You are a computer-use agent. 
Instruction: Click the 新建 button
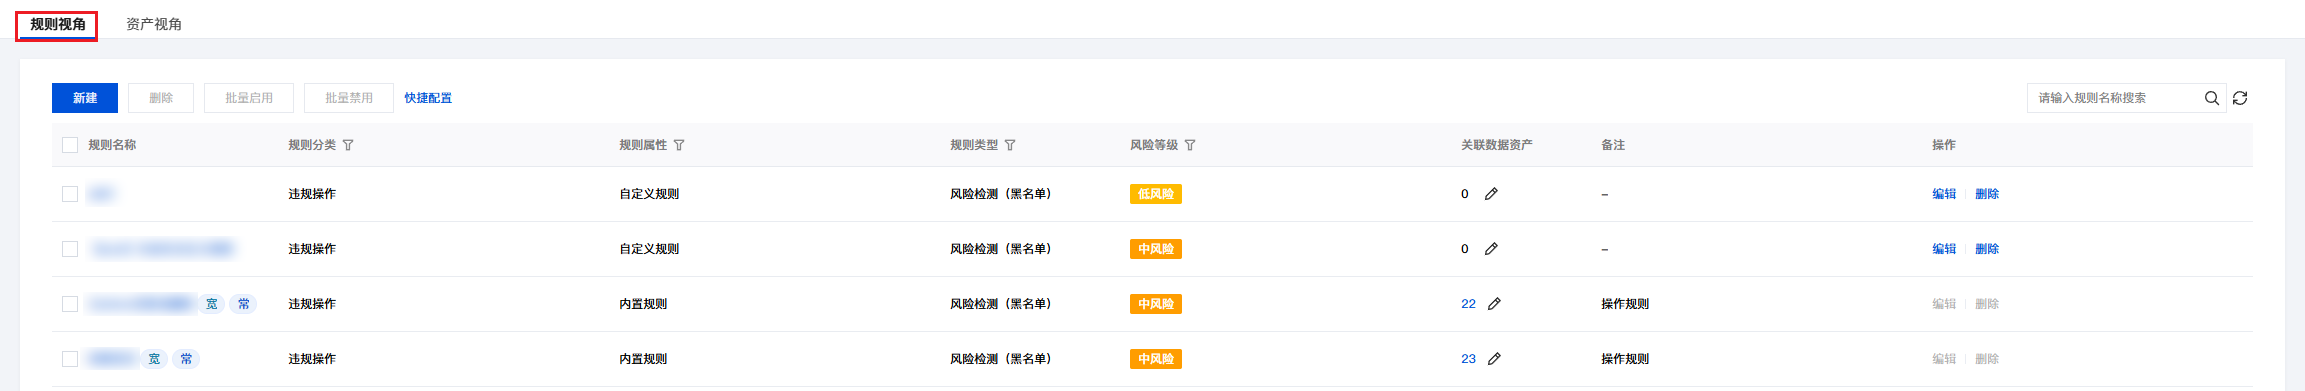point(85,98)
